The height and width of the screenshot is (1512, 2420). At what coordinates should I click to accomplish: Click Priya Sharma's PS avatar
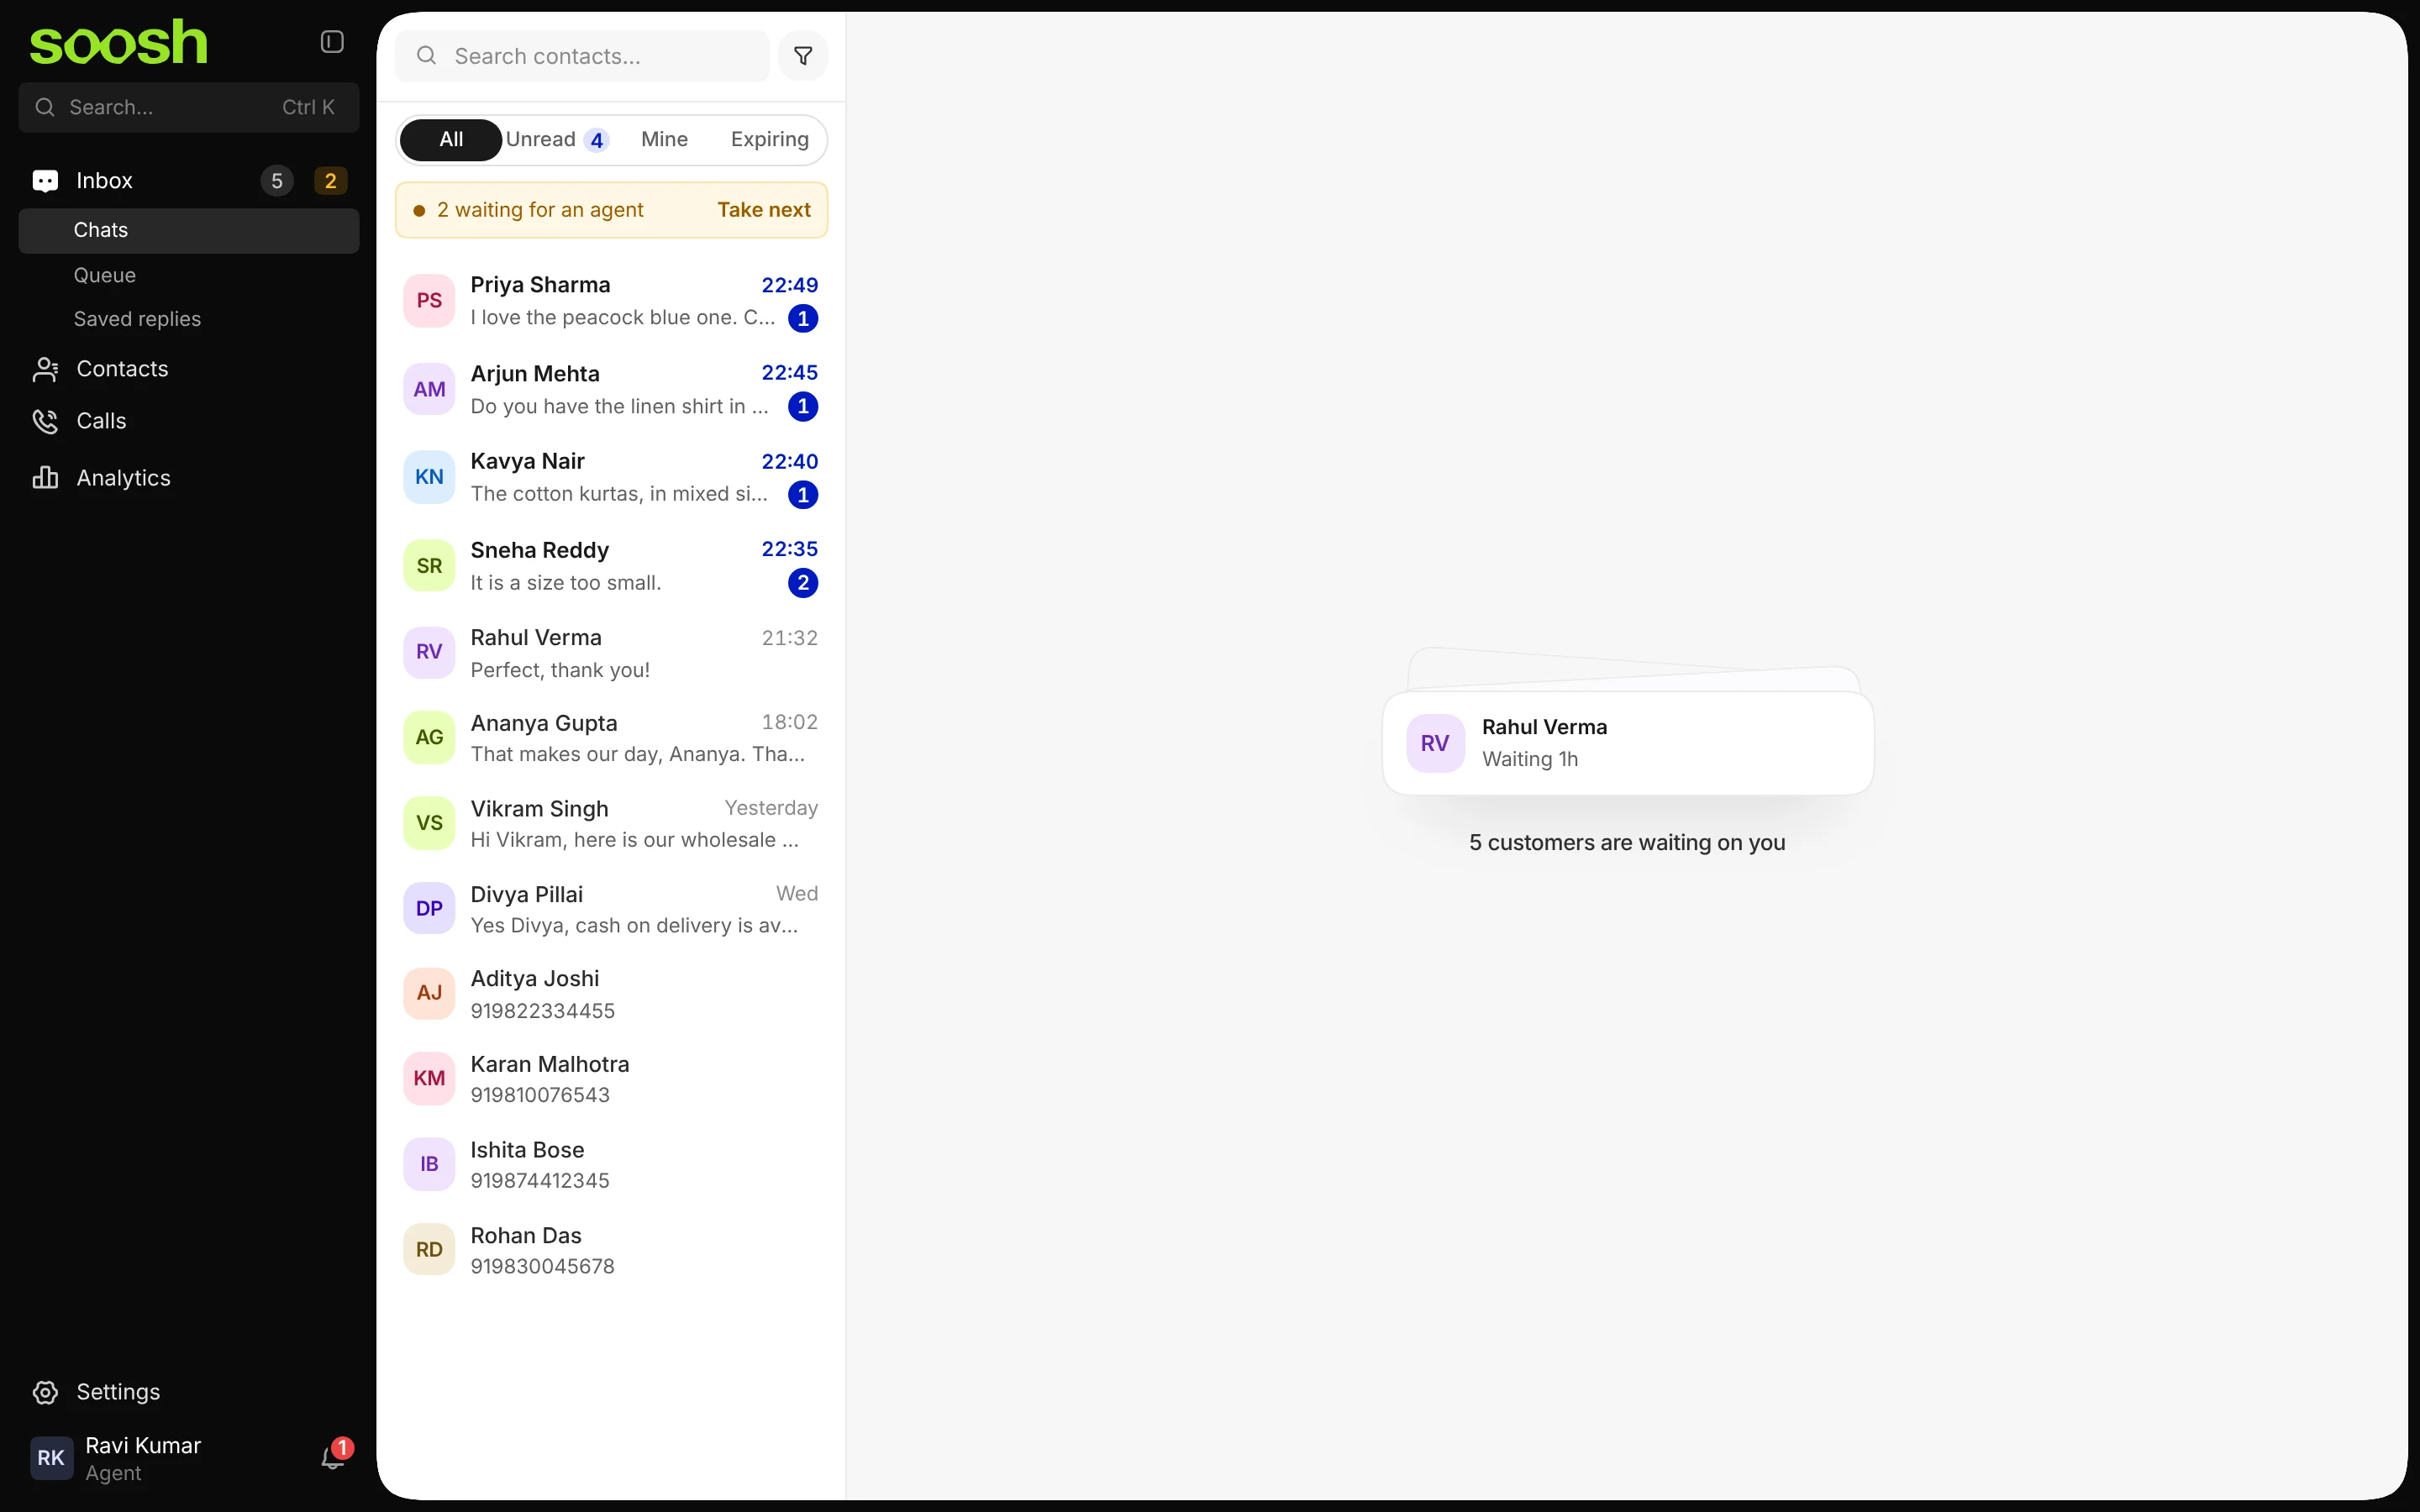[x=429, y=301]
